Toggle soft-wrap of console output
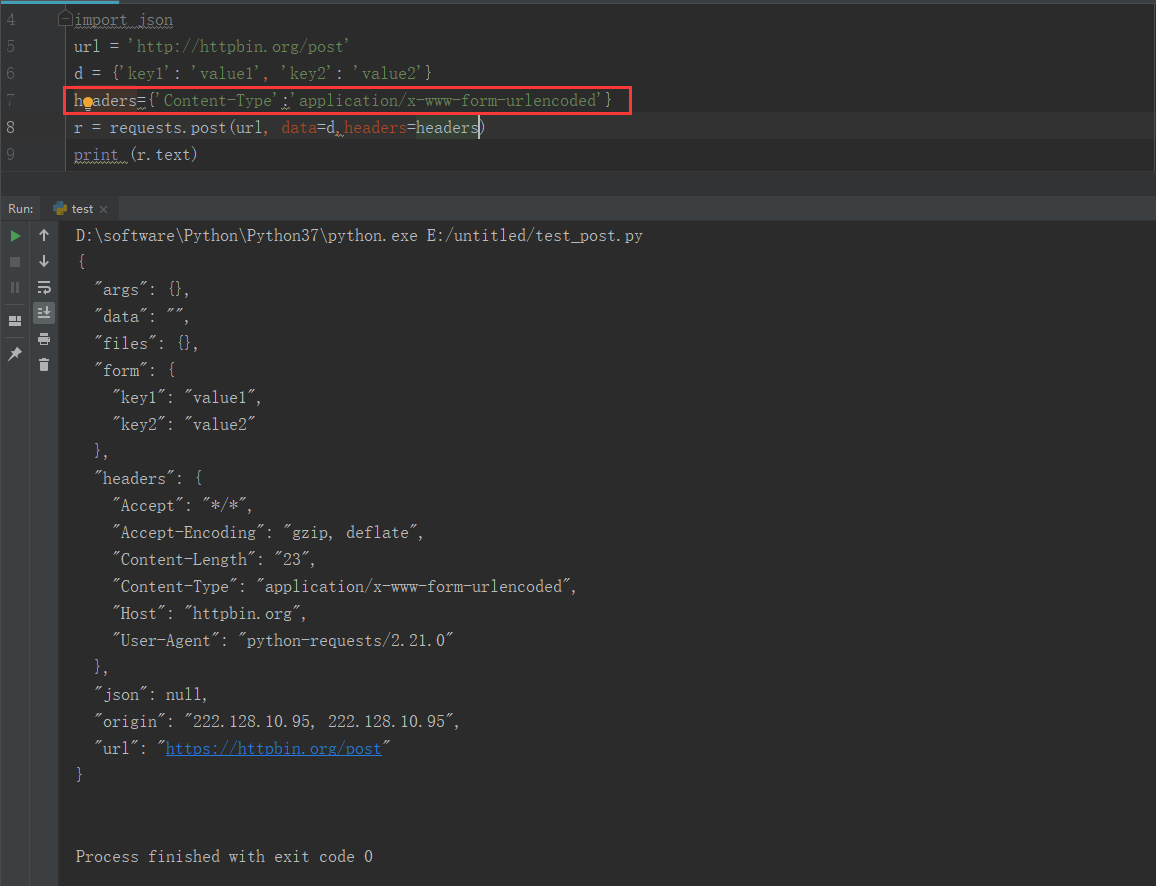Image resolution: width=1156 pixels, height=886 pixels. pyautogui.click(x=44, y=287)
